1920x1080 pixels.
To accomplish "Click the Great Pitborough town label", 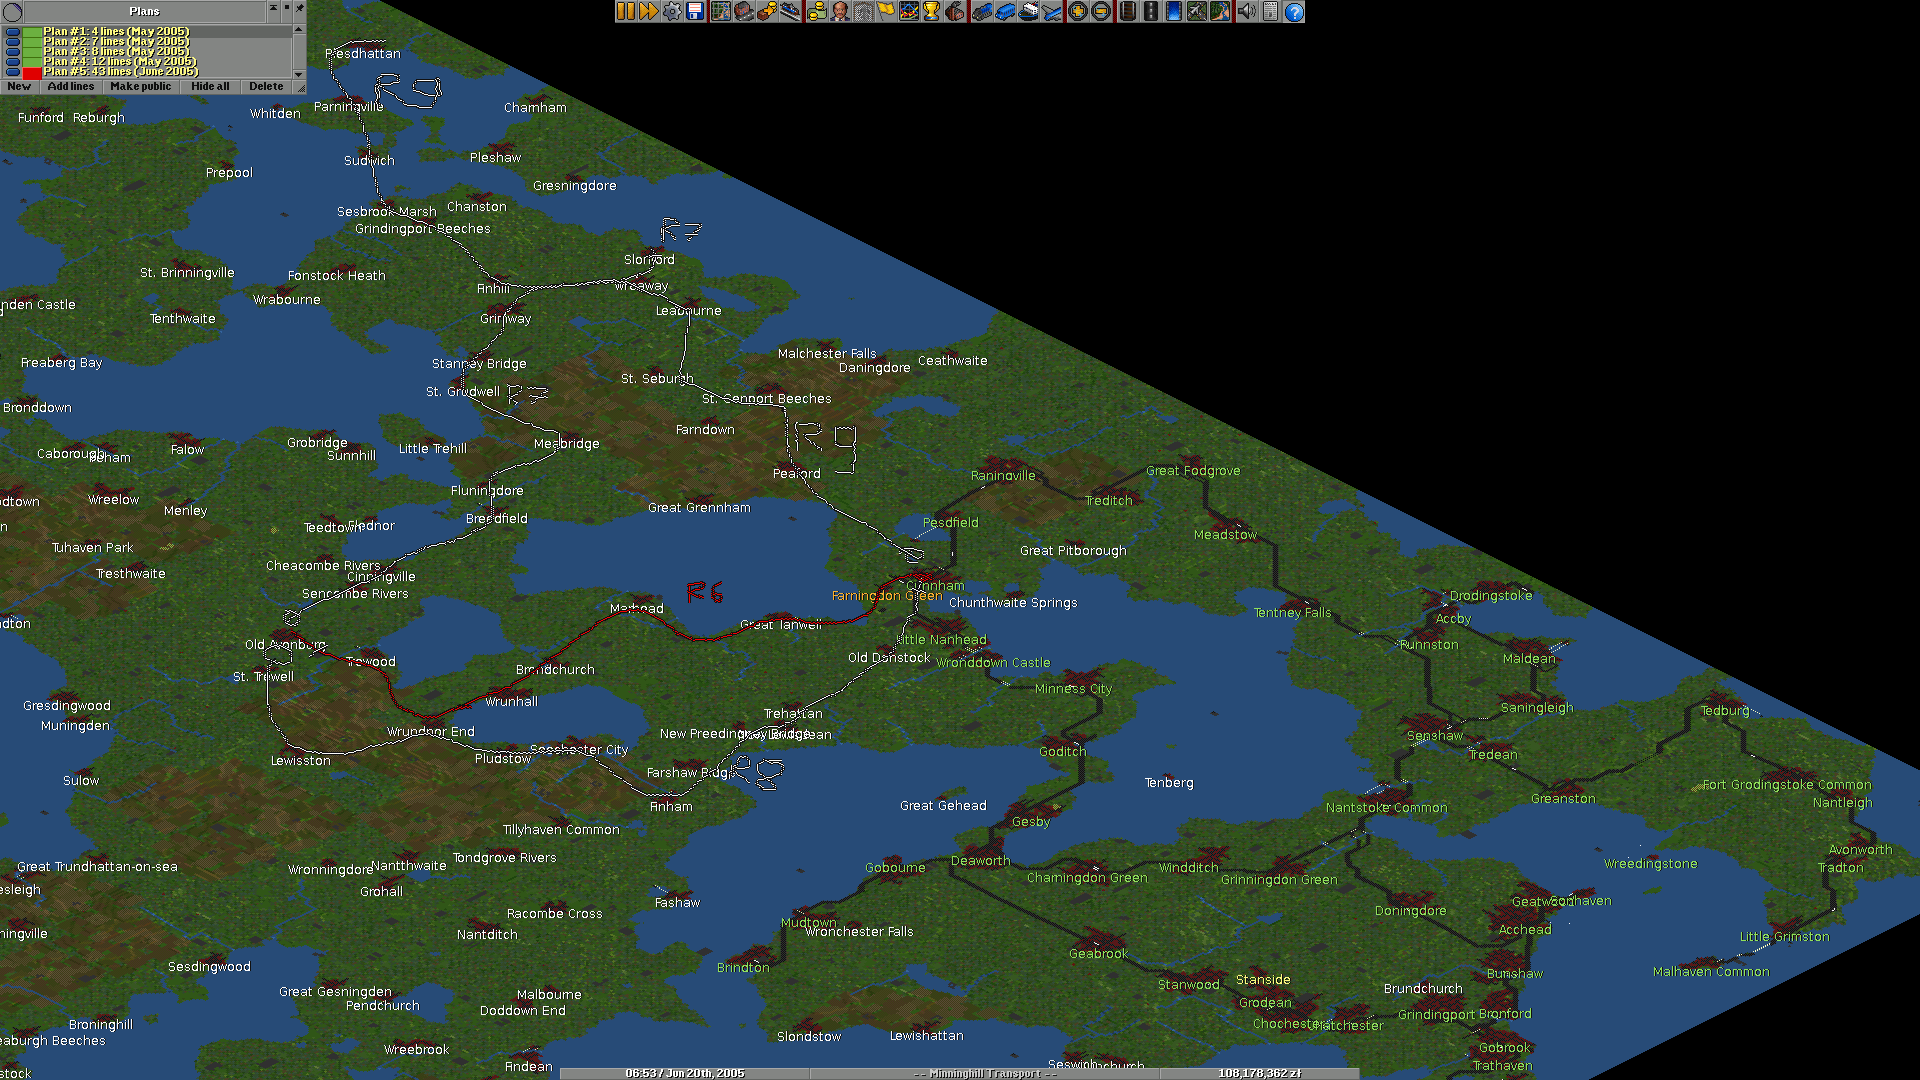I will [1073, 551].
